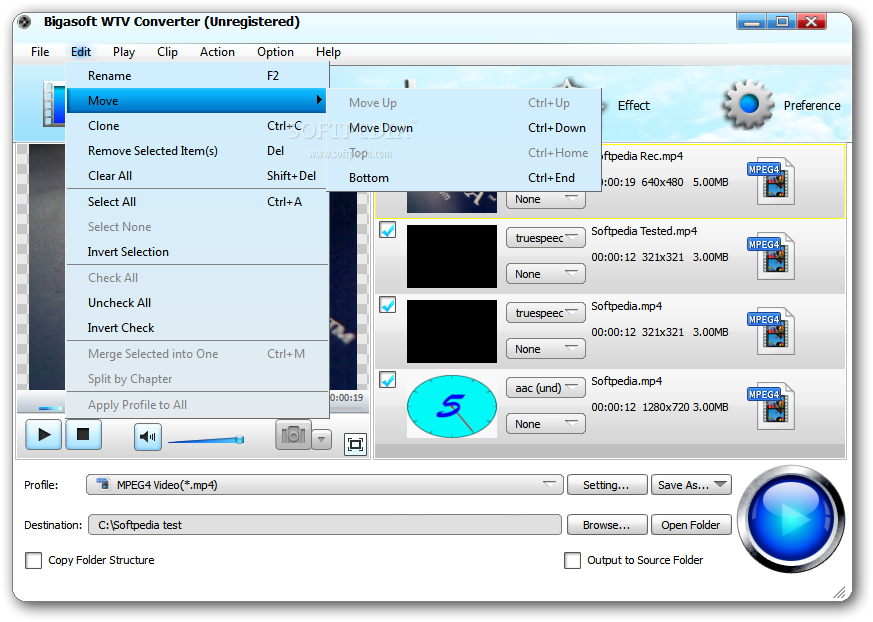Toggle full screen preview icon
The image size is (873, 622).
pos(355,444)
